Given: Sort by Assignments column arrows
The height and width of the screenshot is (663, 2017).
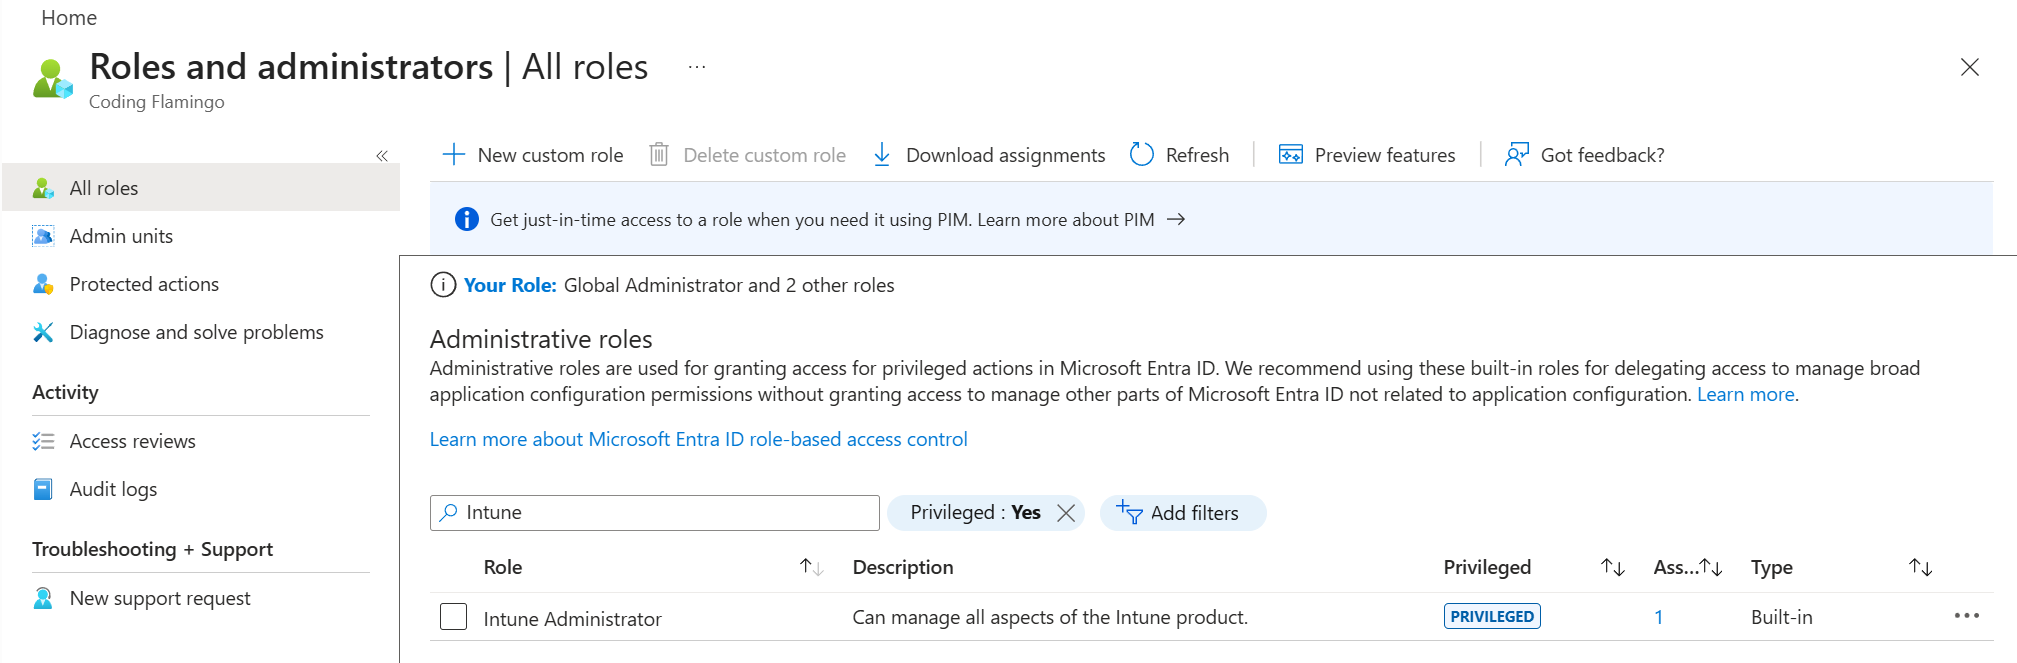Looking at the screenshot, I should 1711,567.
